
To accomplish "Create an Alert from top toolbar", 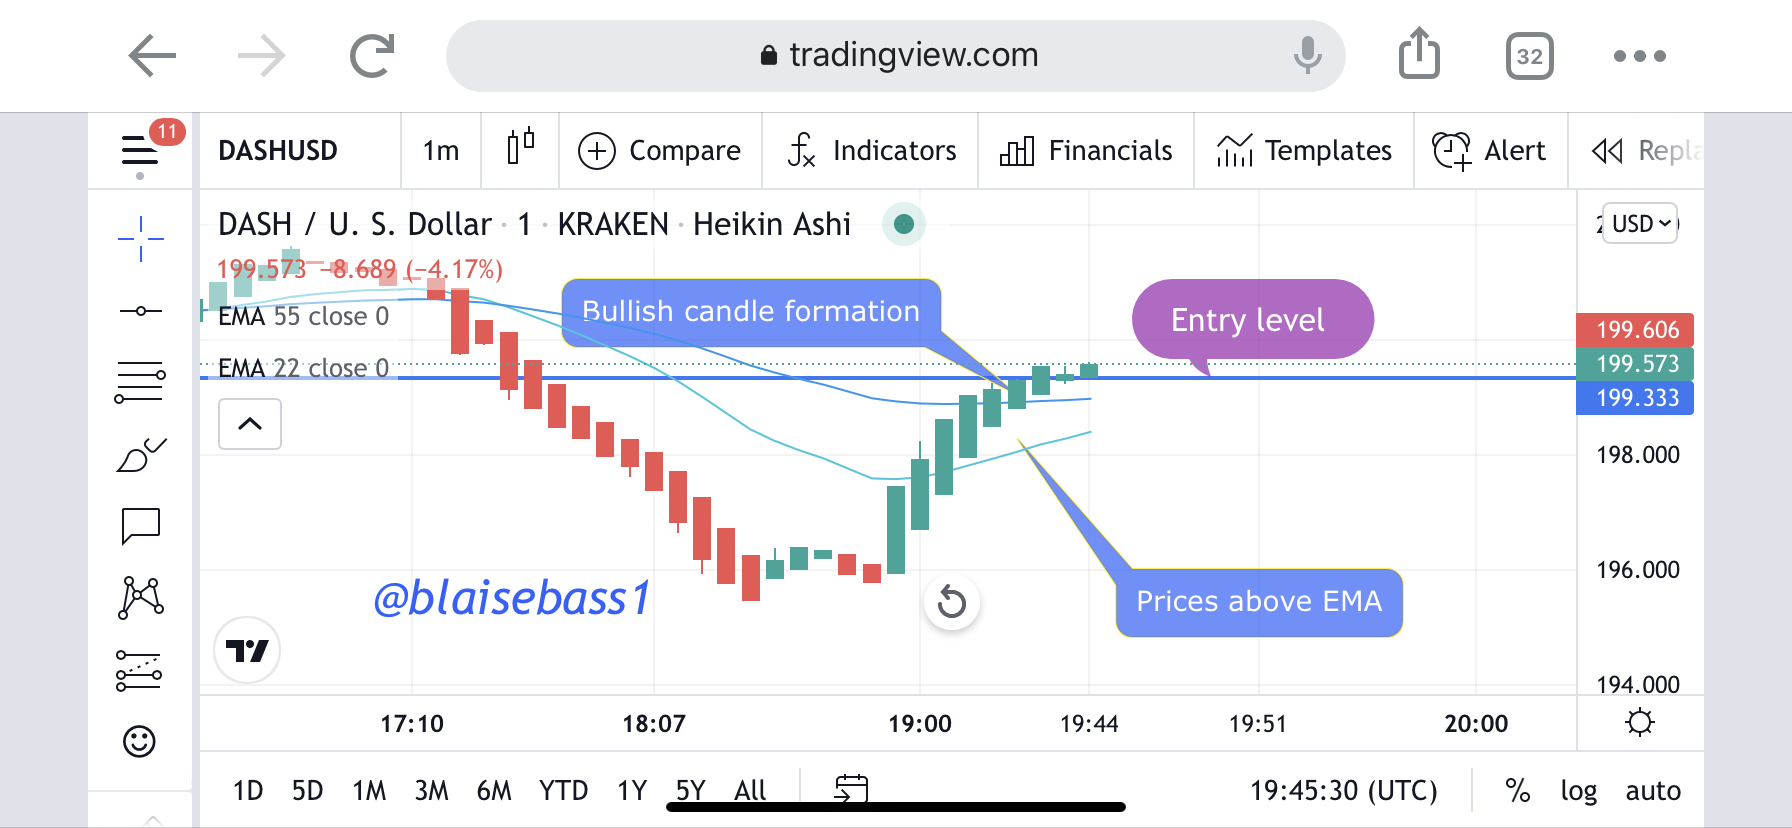I will [x=1490, y=150].
